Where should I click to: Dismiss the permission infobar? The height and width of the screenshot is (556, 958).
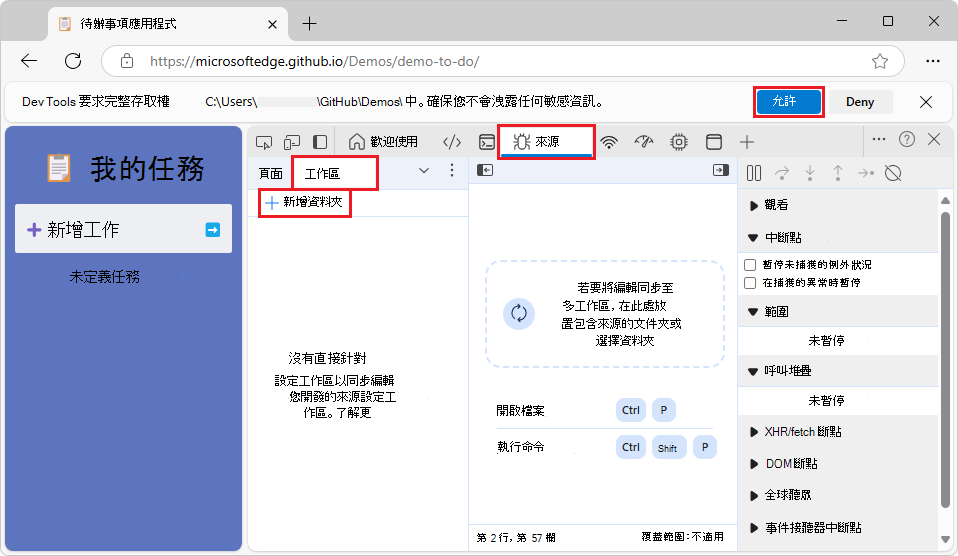coord(926,102)
